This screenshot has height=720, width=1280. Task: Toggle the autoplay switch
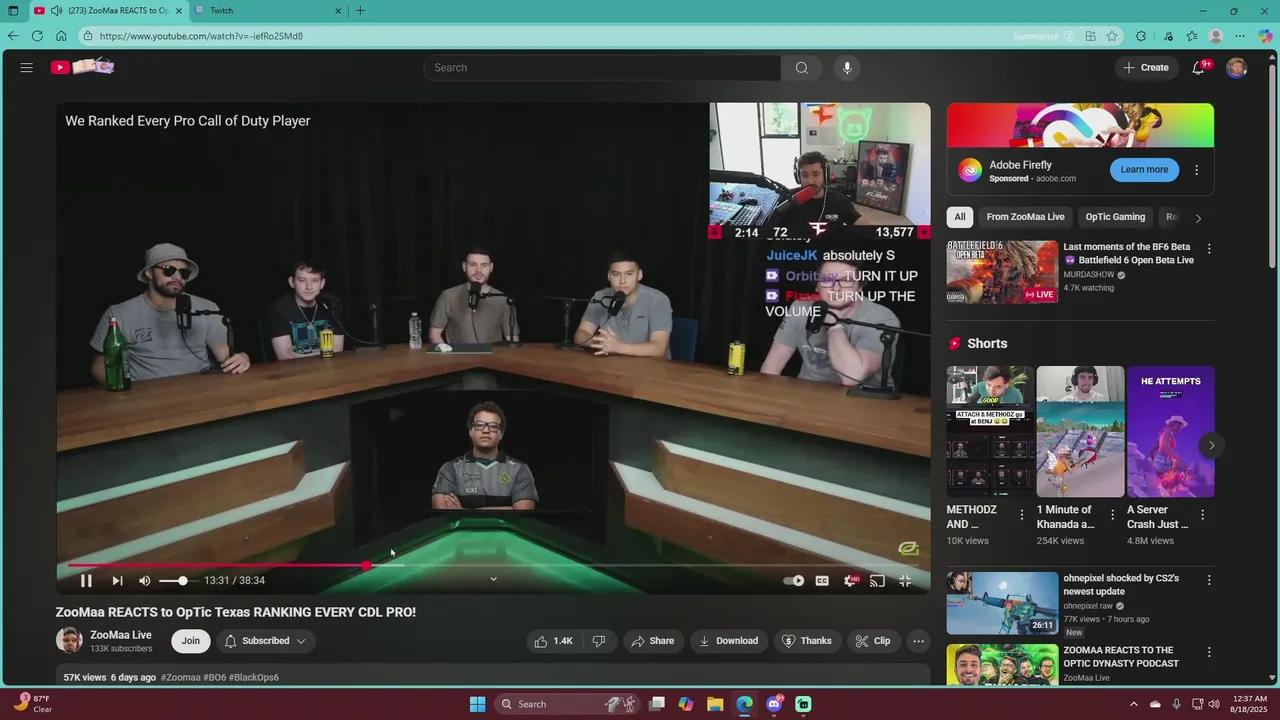[794, 581]
